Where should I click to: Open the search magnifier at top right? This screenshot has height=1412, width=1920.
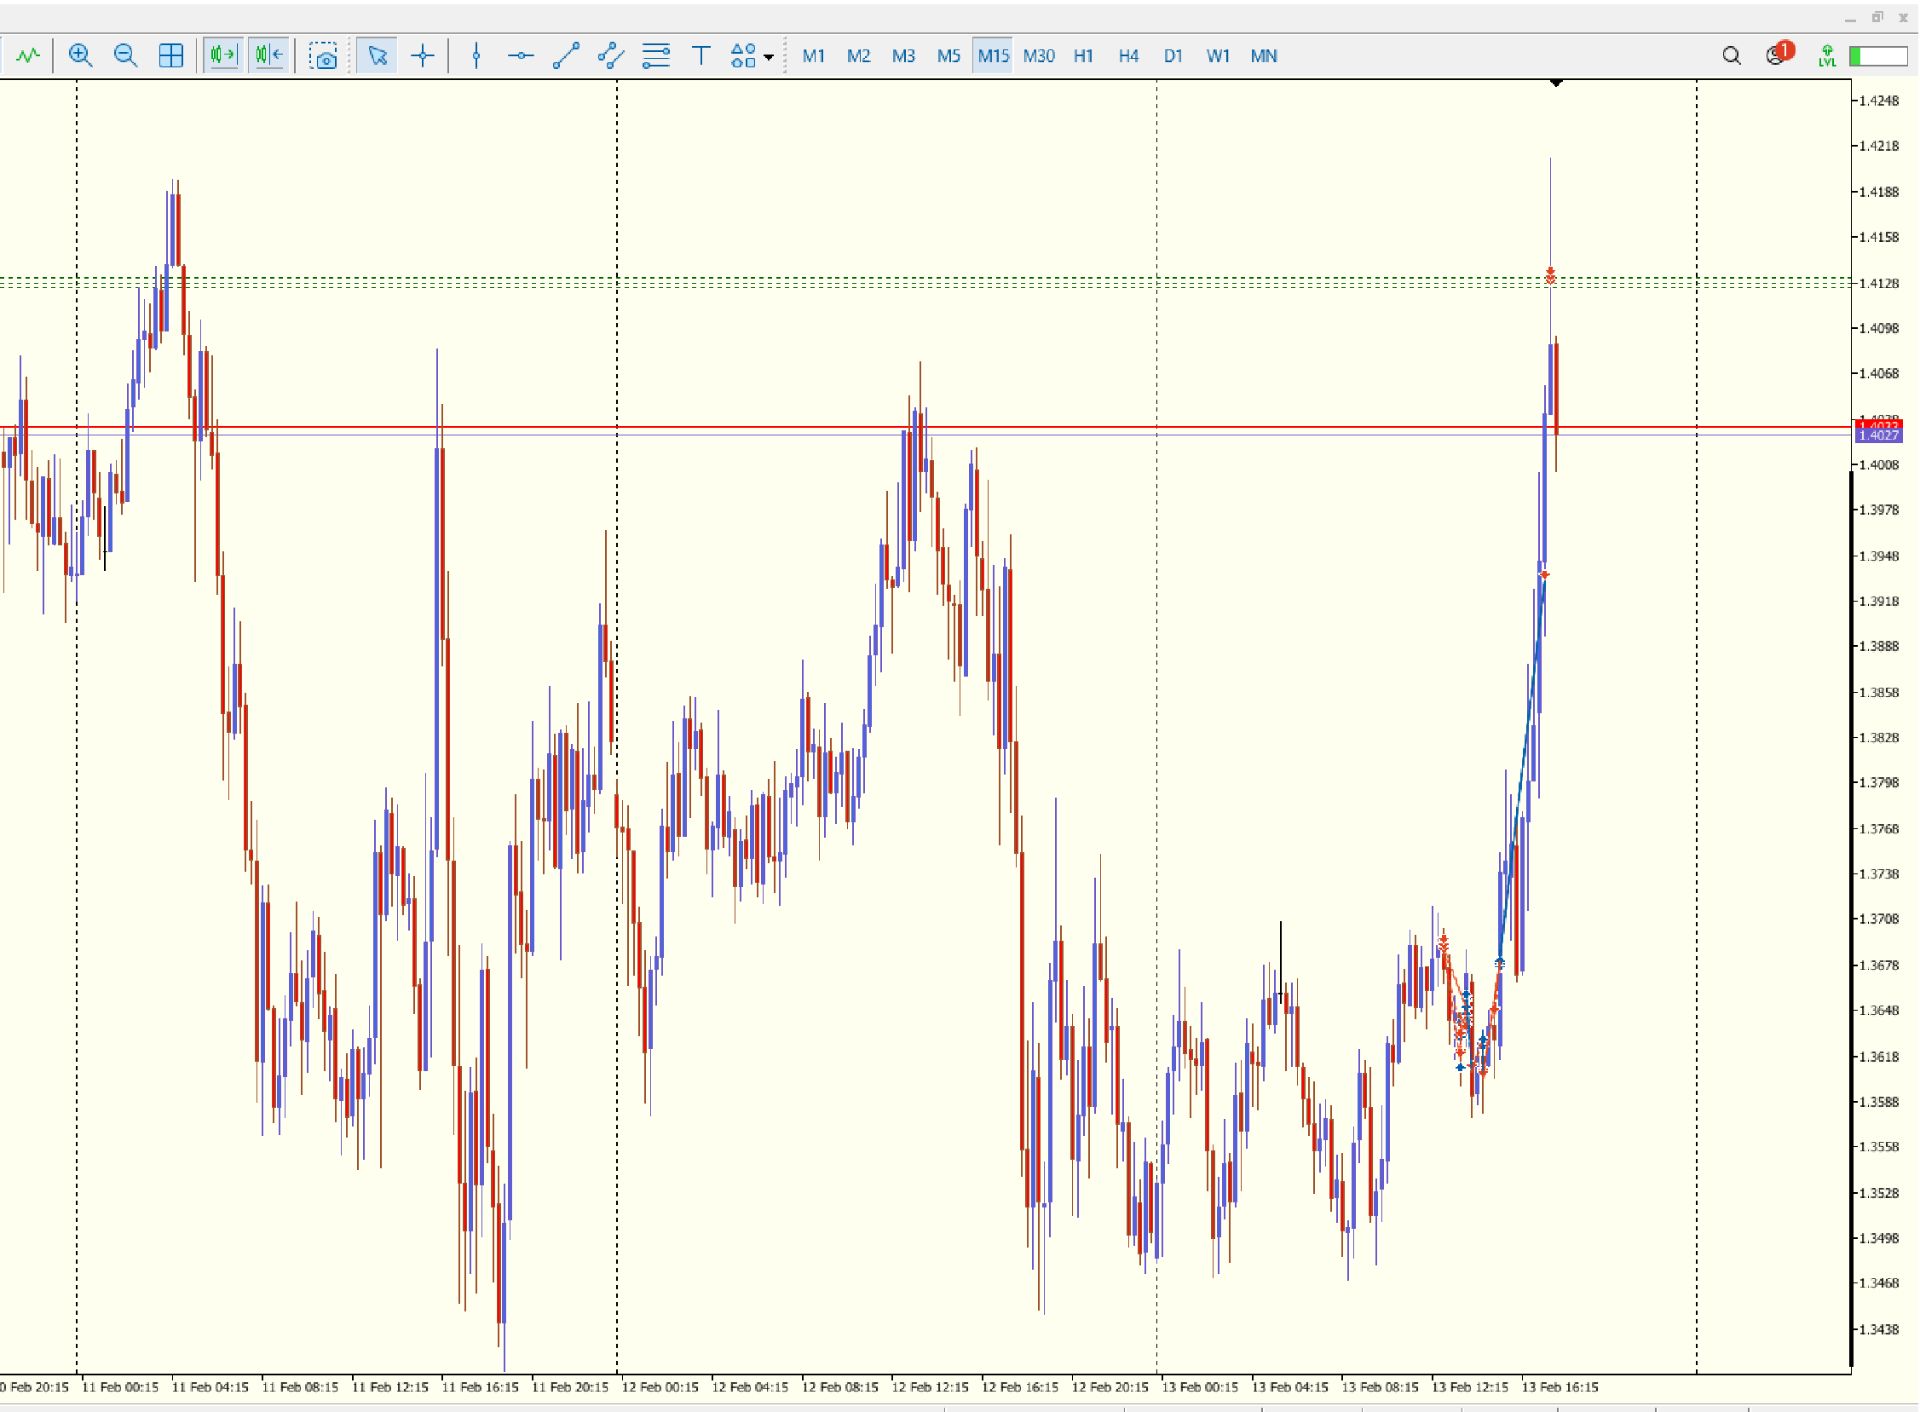[1731, 56]
